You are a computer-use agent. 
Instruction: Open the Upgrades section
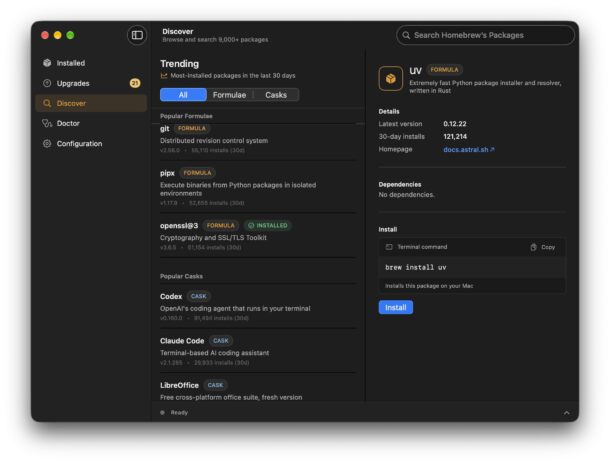click(91, 83)
